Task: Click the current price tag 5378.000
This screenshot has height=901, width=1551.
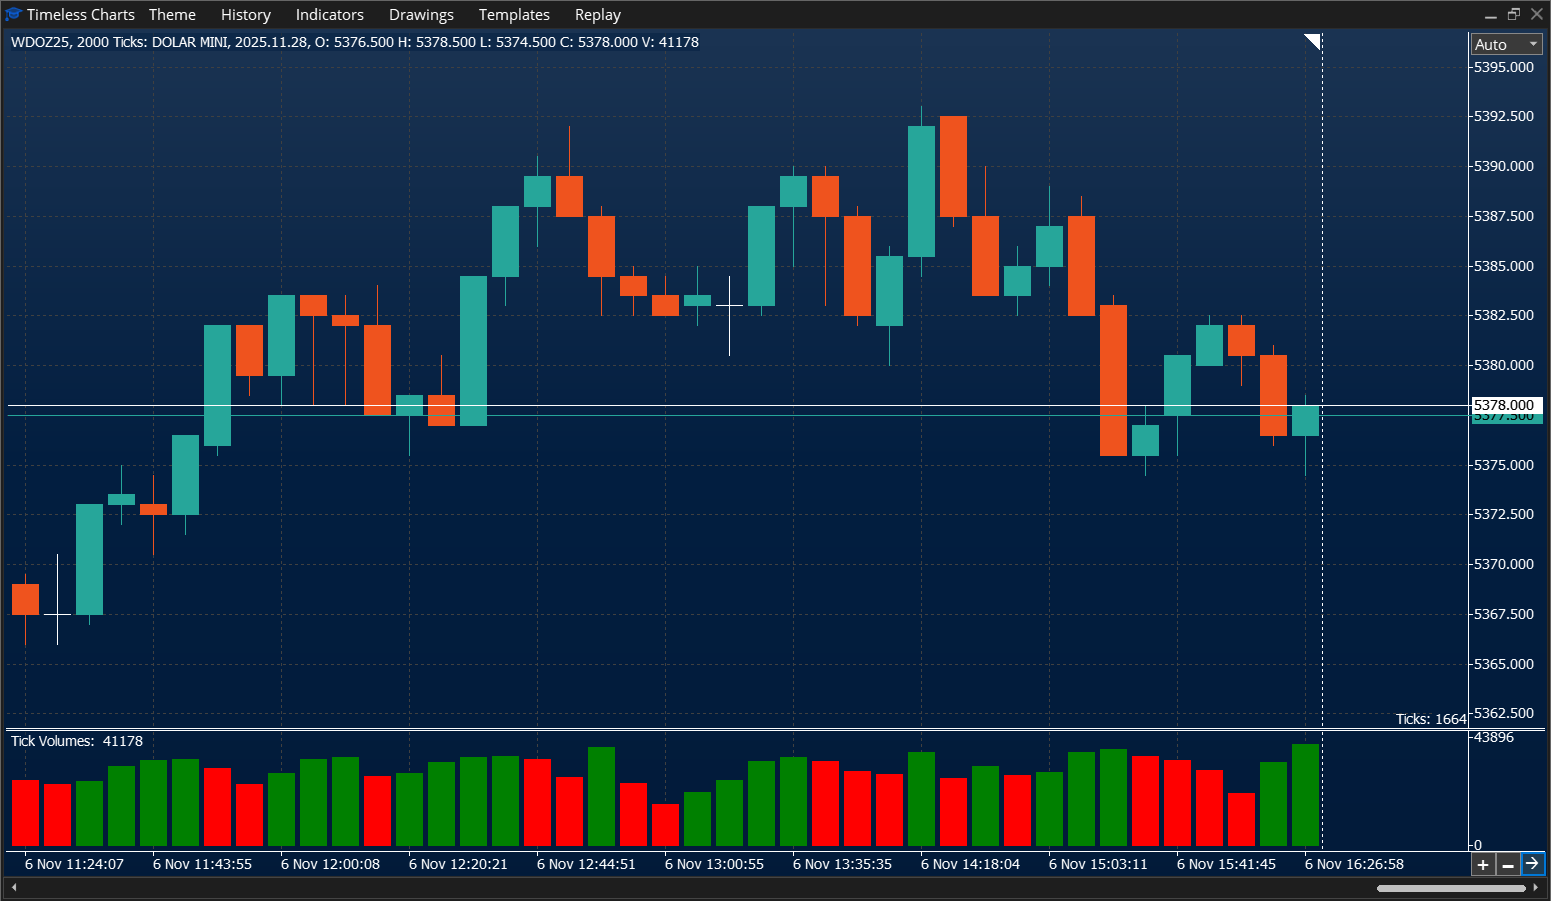Action: tap(1503, 405)
